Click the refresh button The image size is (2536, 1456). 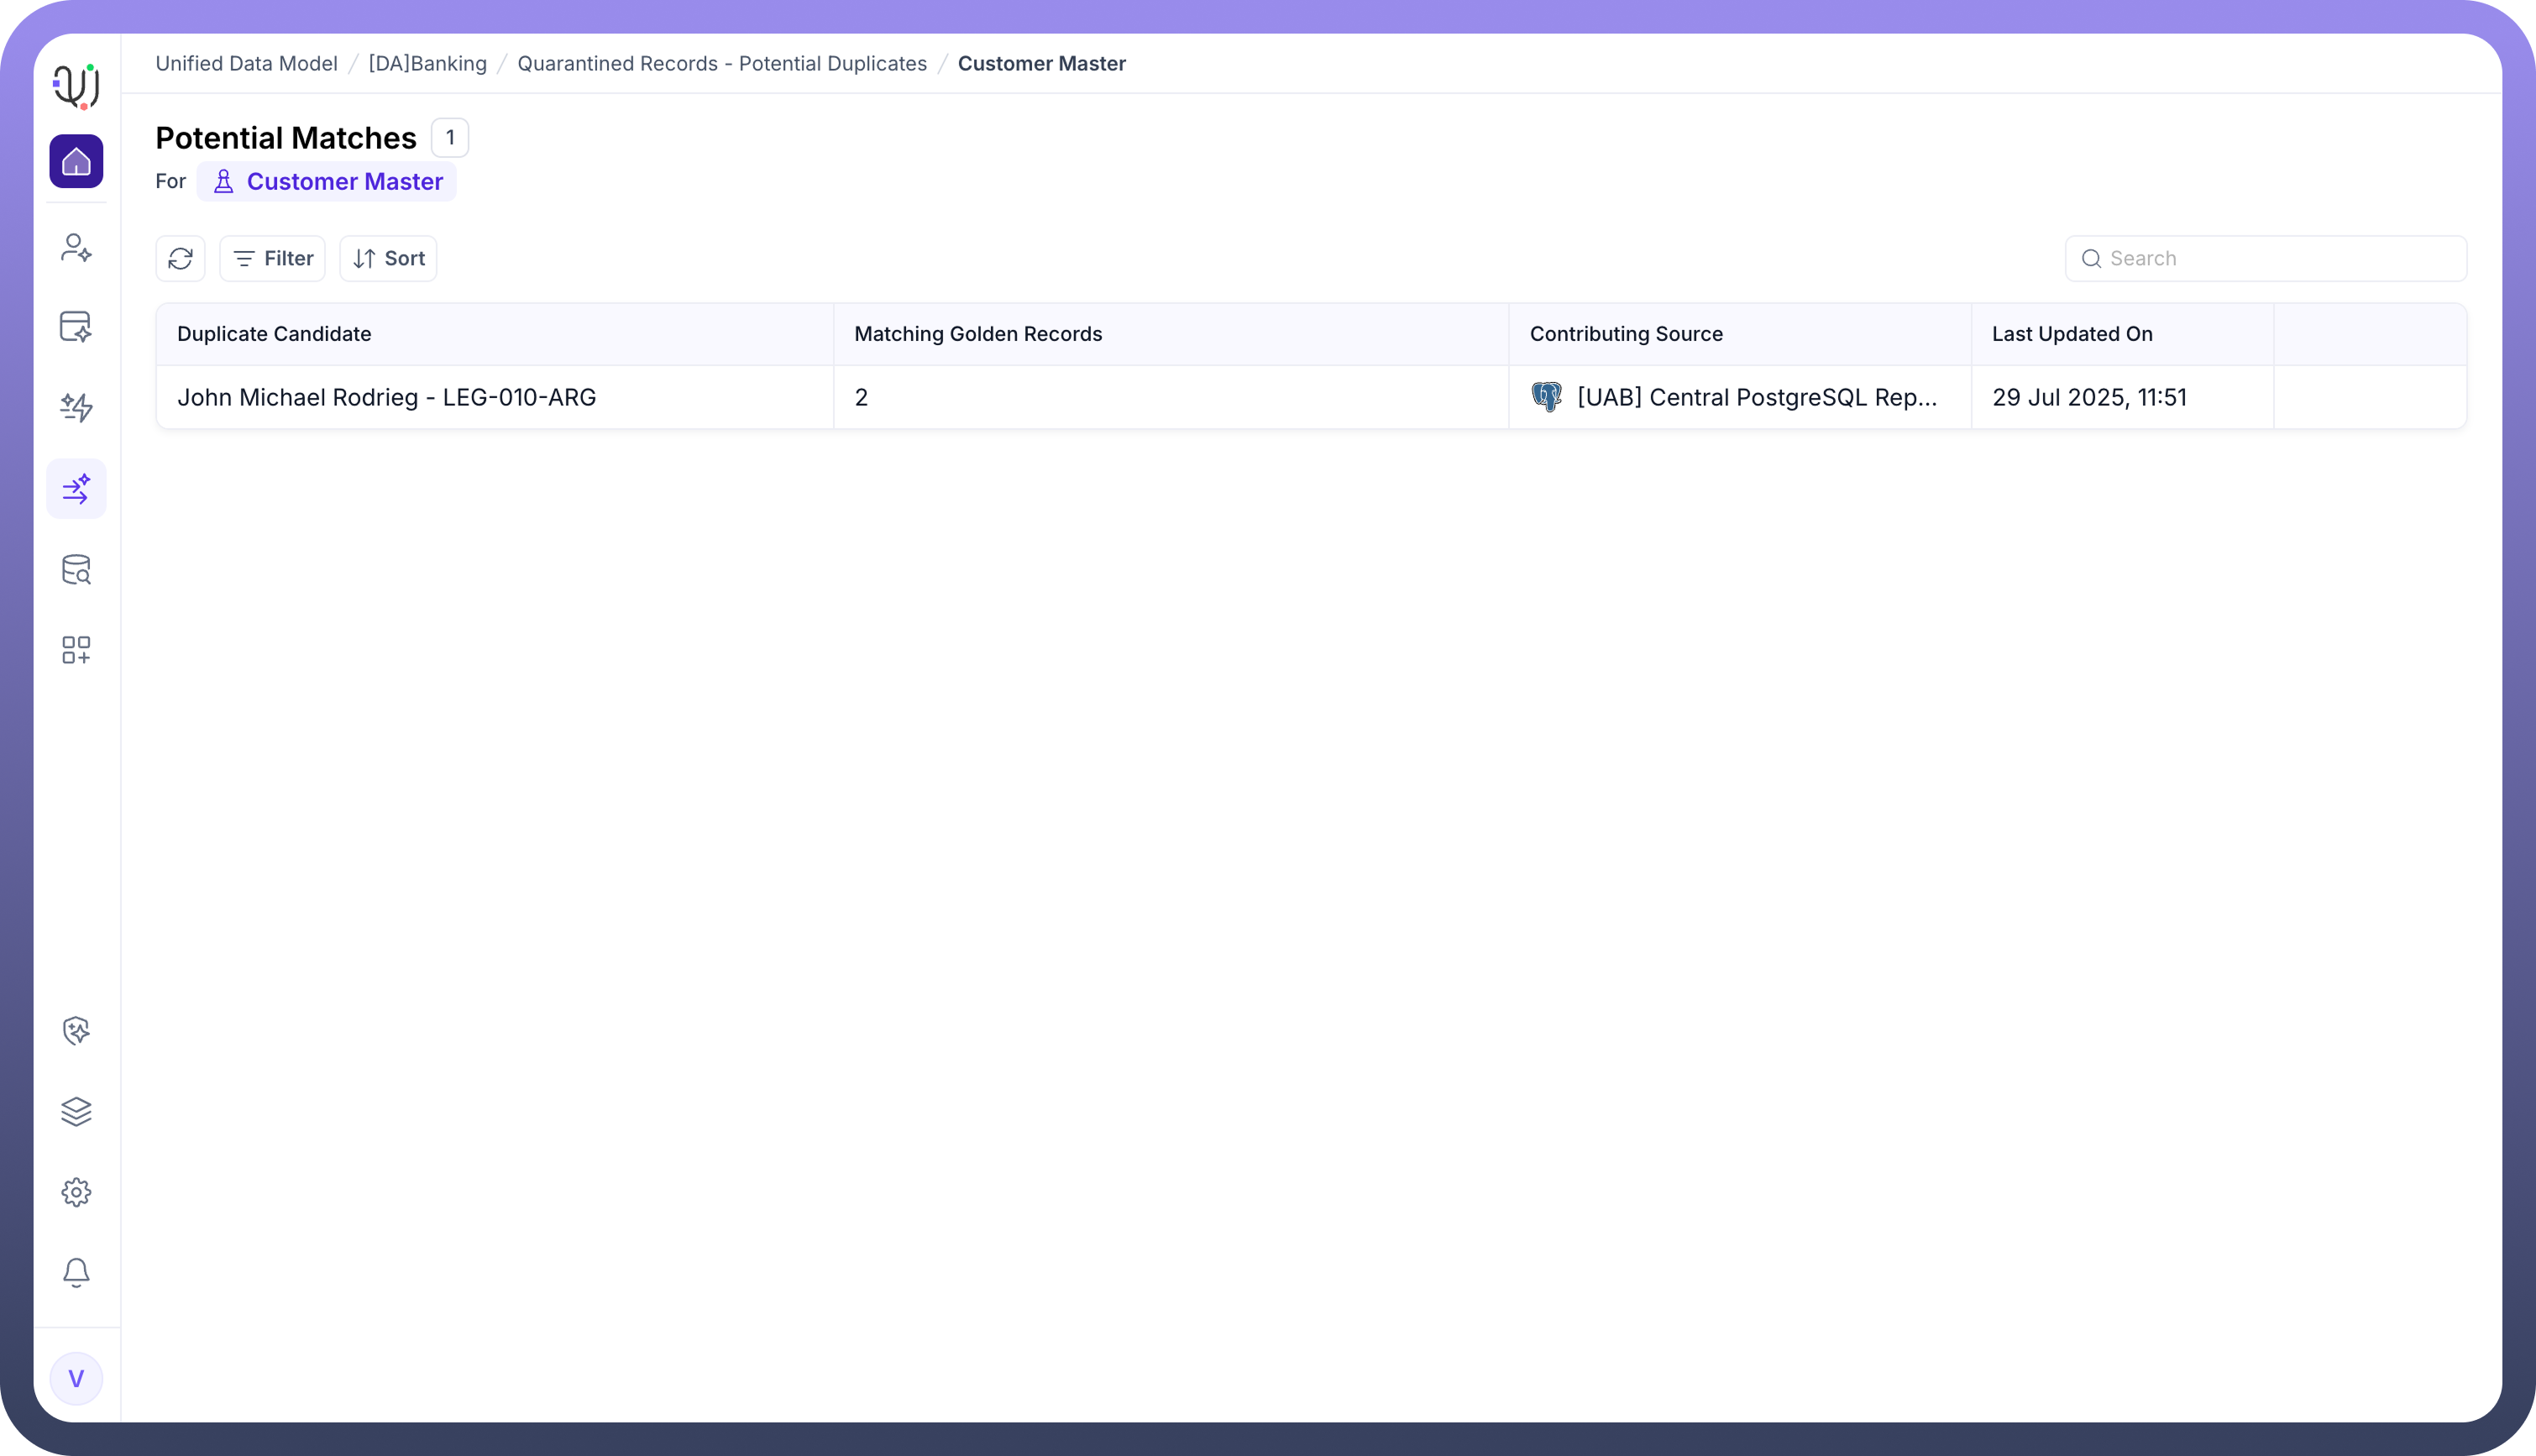(x=180, y=259)
